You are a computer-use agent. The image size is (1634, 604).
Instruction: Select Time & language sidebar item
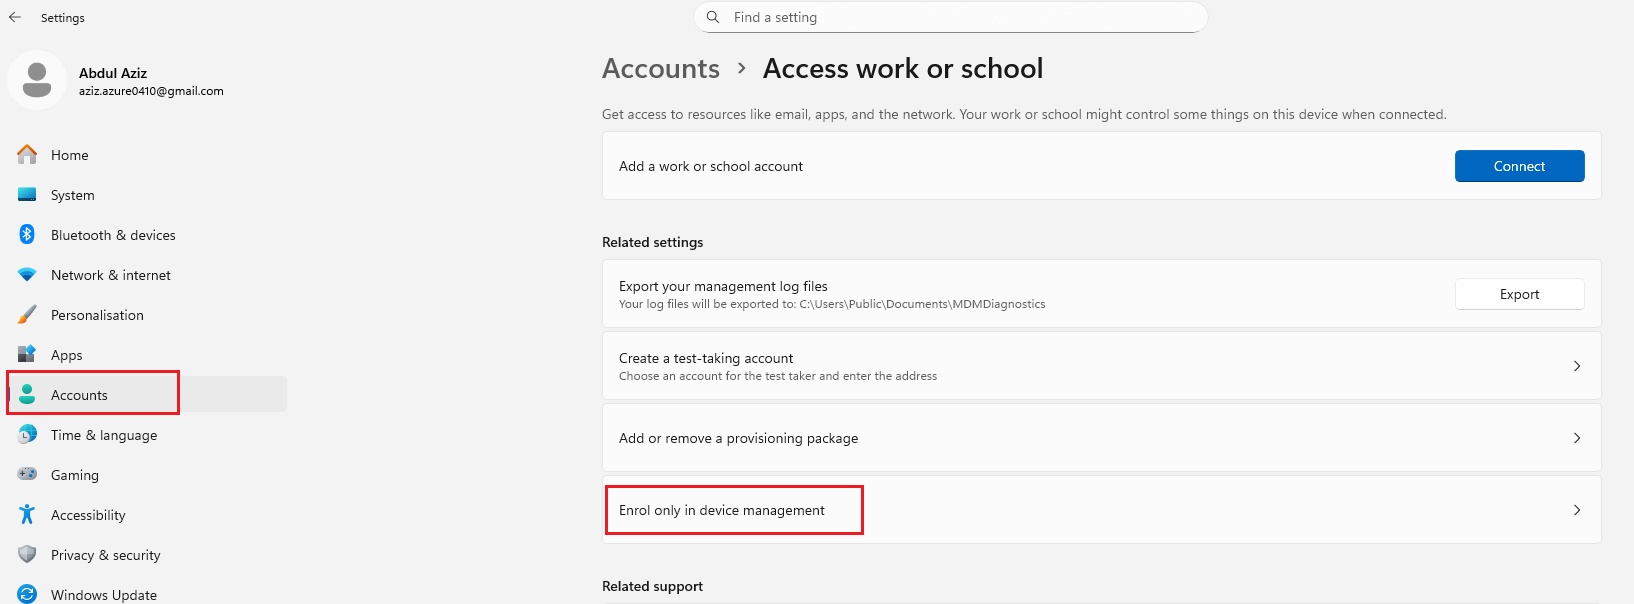click(104, 435)
